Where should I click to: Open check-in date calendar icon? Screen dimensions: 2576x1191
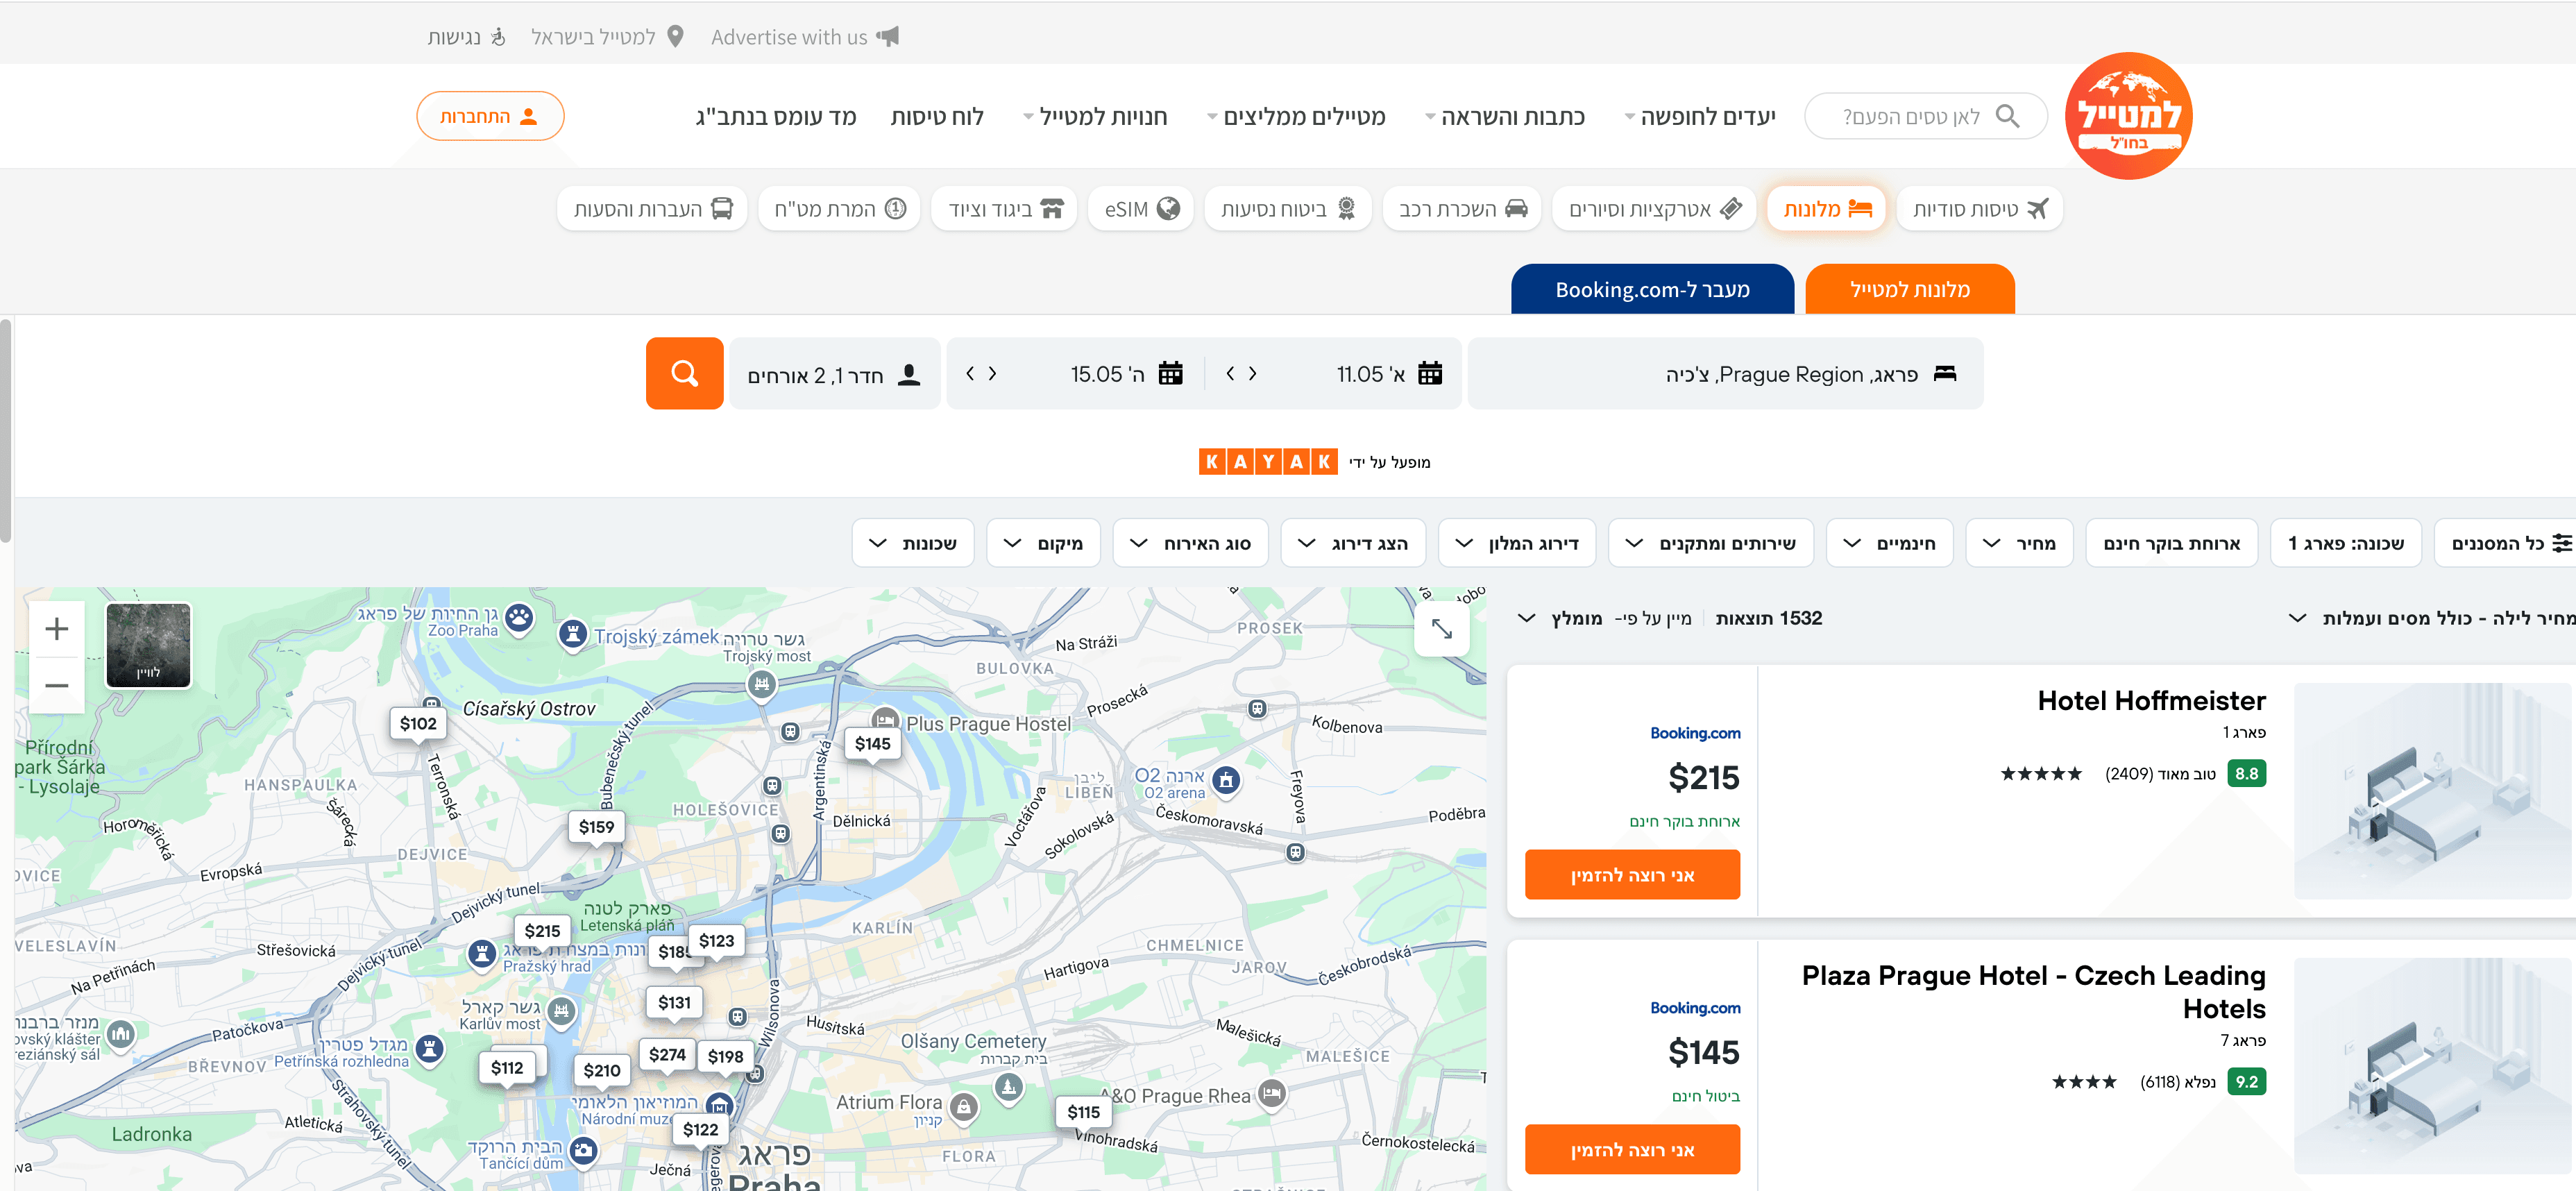pos(1430,373)
